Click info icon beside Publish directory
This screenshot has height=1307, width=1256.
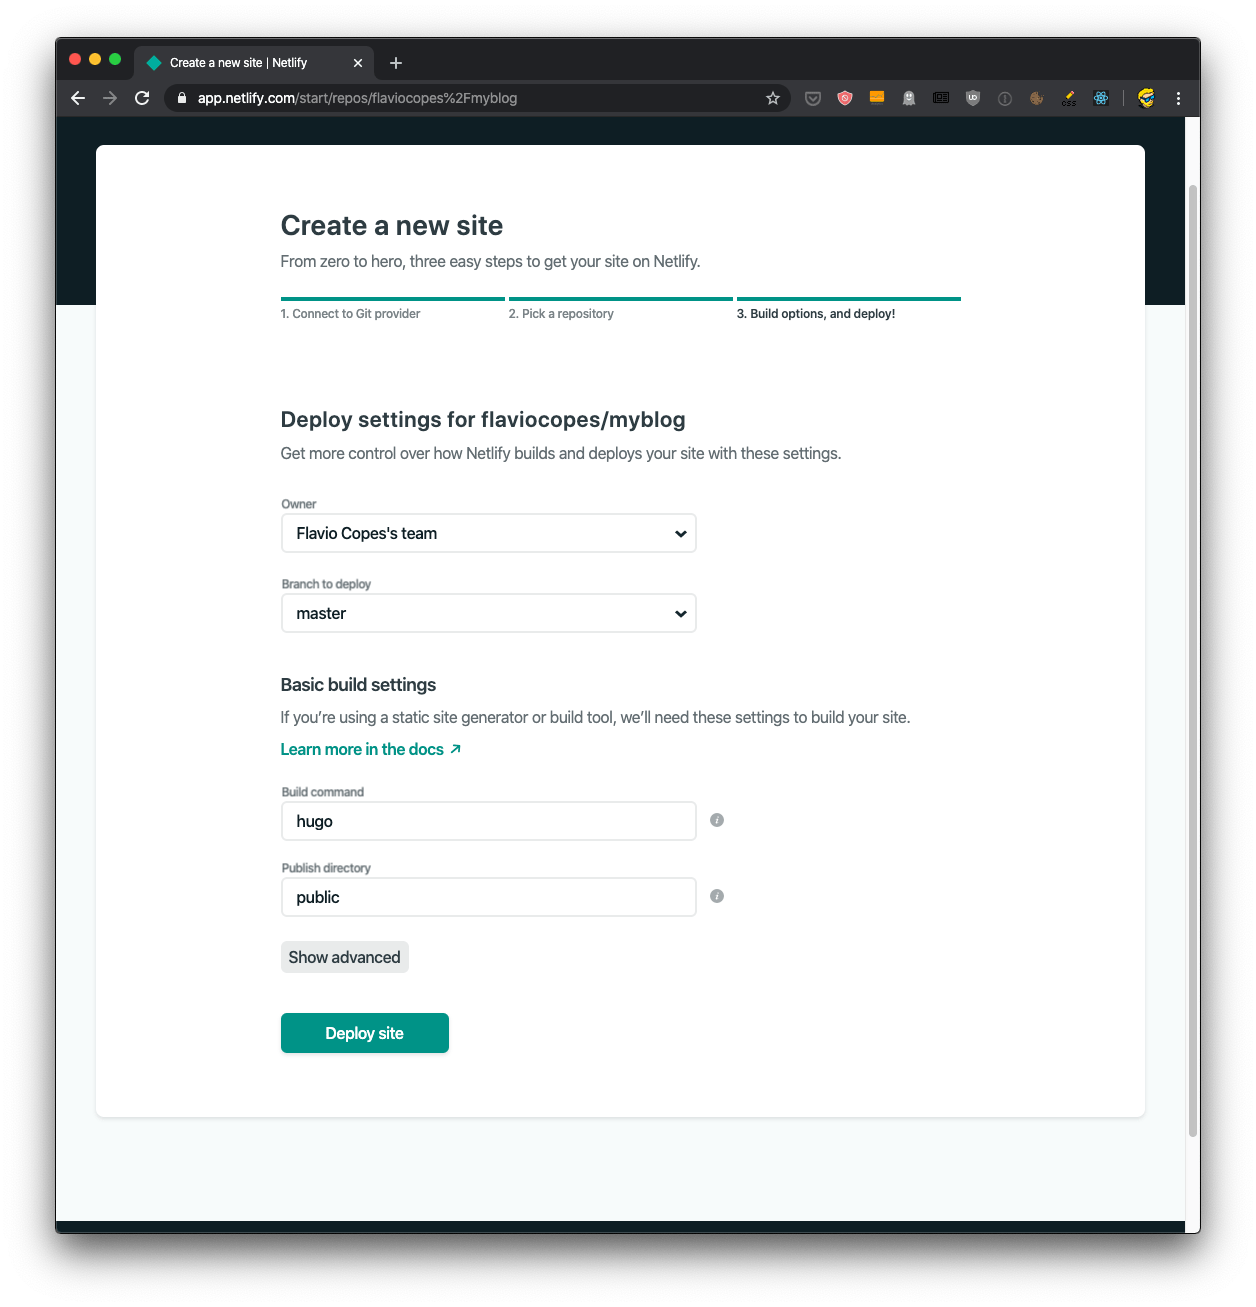pos(717,896)
